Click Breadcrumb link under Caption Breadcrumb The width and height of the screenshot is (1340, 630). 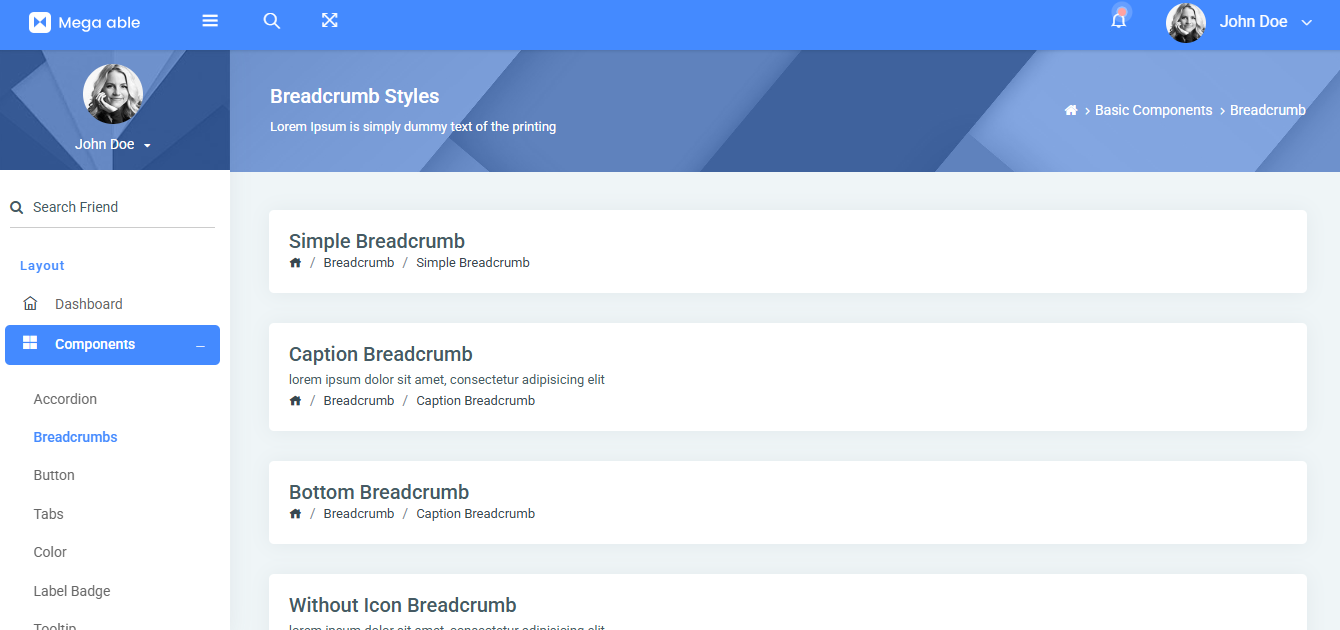pyautogui.click(x=358, y=401)
